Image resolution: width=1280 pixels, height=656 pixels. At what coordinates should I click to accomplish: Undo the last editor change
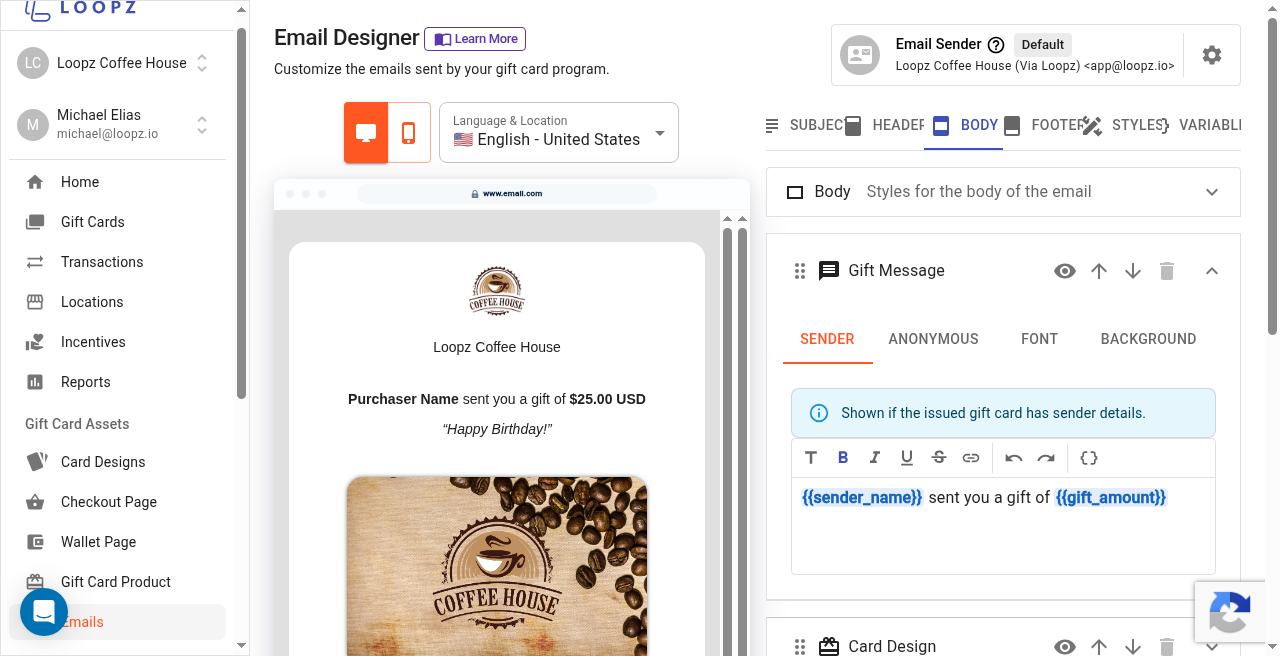tap(1014, 458)
